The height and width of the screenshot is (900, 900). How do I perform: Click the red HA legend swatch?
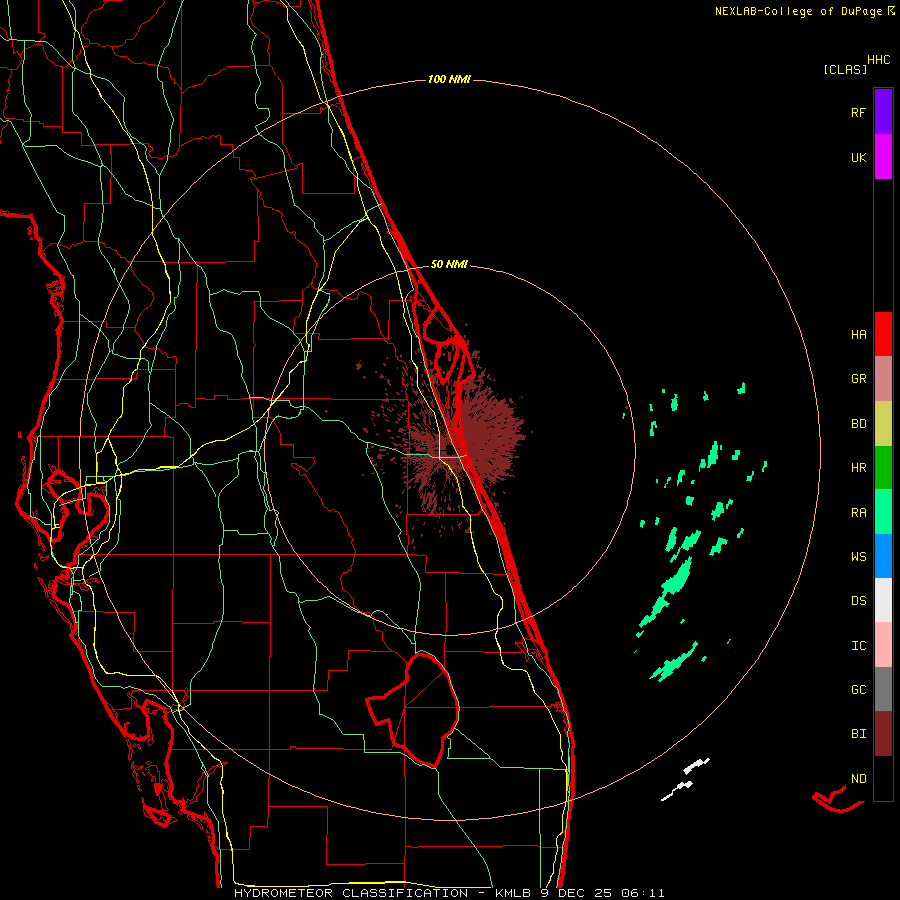883,334
